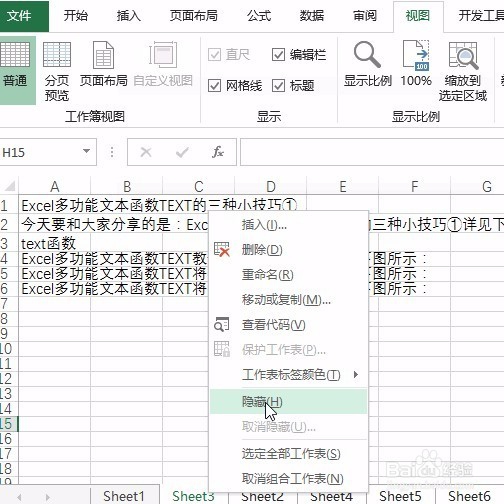Screen dimensions: 504x504
Task: Select row 8 header
Action: (9, 319)
